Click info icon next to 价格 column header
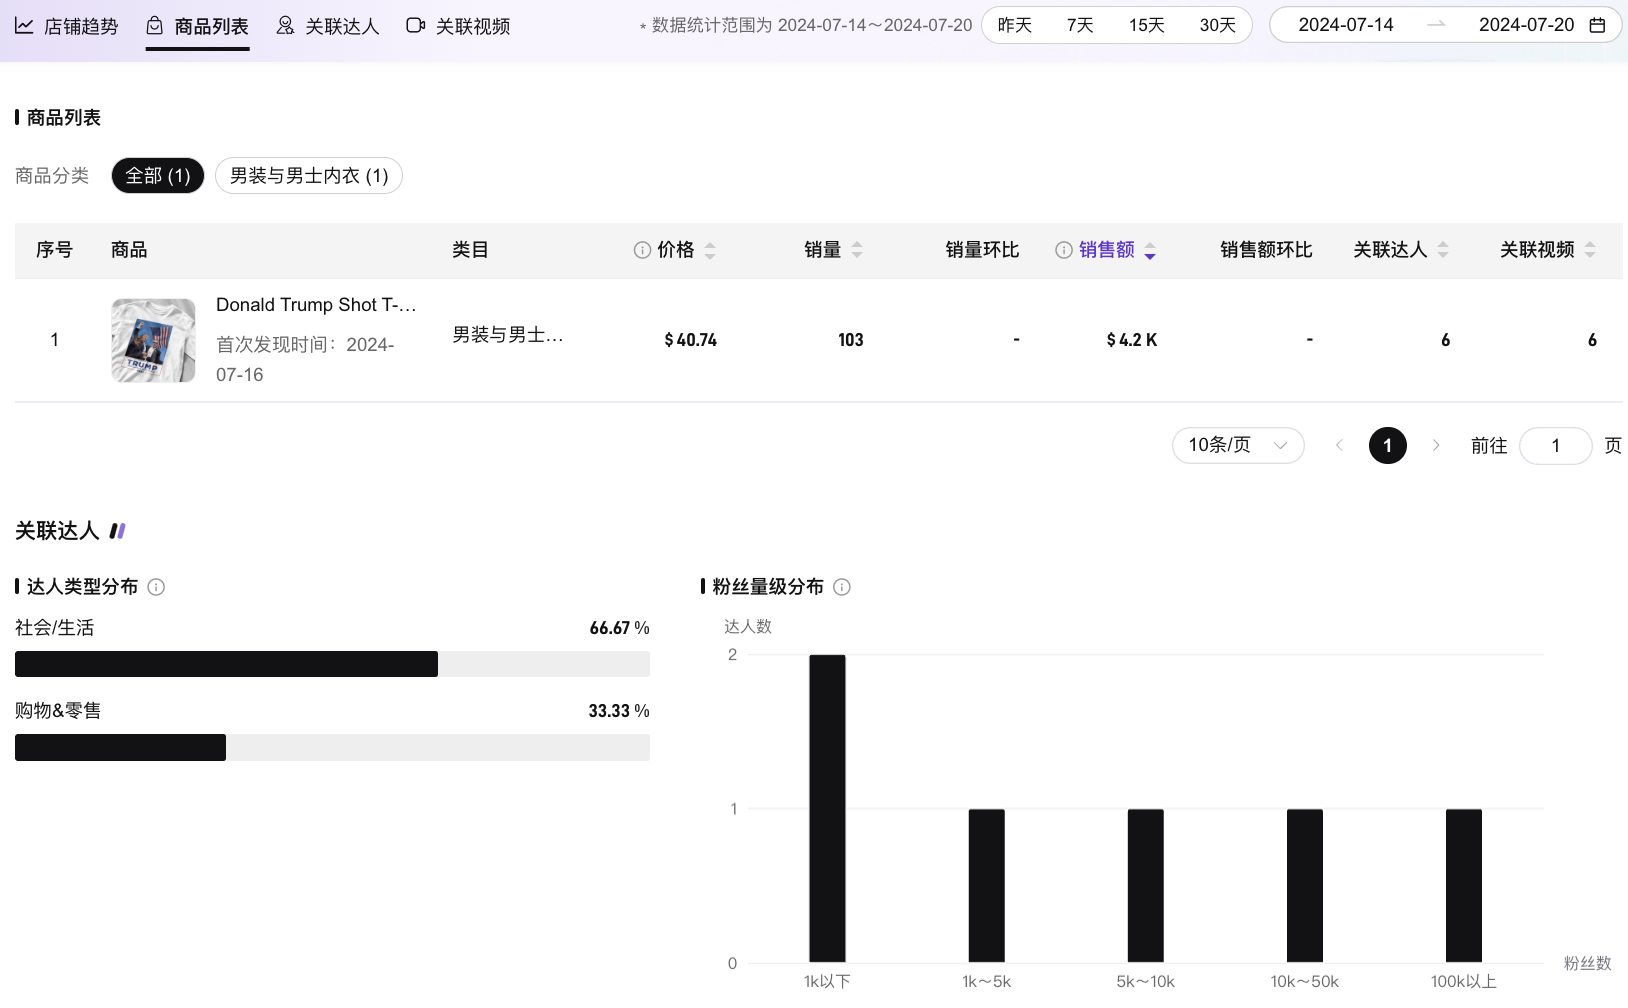Image resolution: width=1628 pixels, height=1008 pixels. click(x=642, y=250)
